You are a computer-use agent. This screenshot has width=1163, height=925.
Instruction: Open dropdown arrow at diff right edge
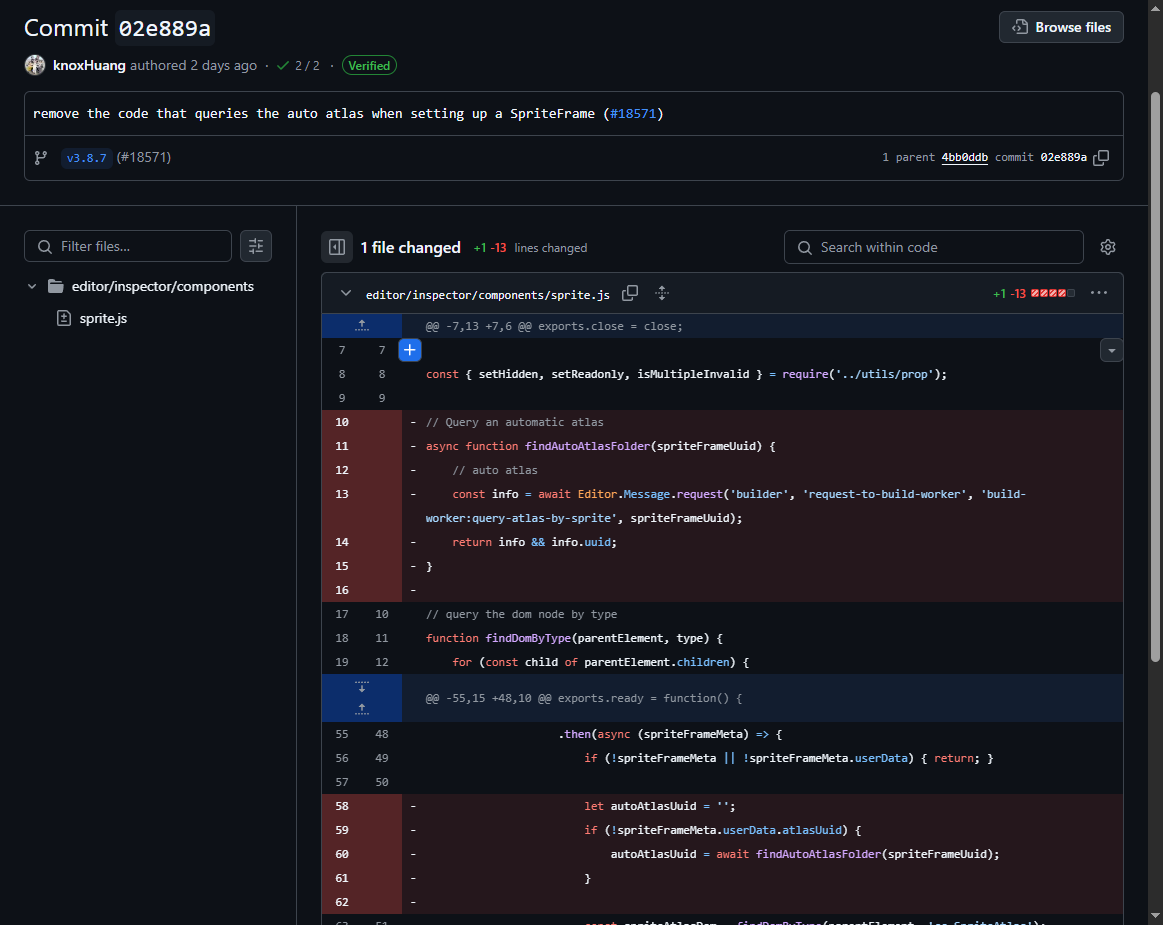(1110, 350)
